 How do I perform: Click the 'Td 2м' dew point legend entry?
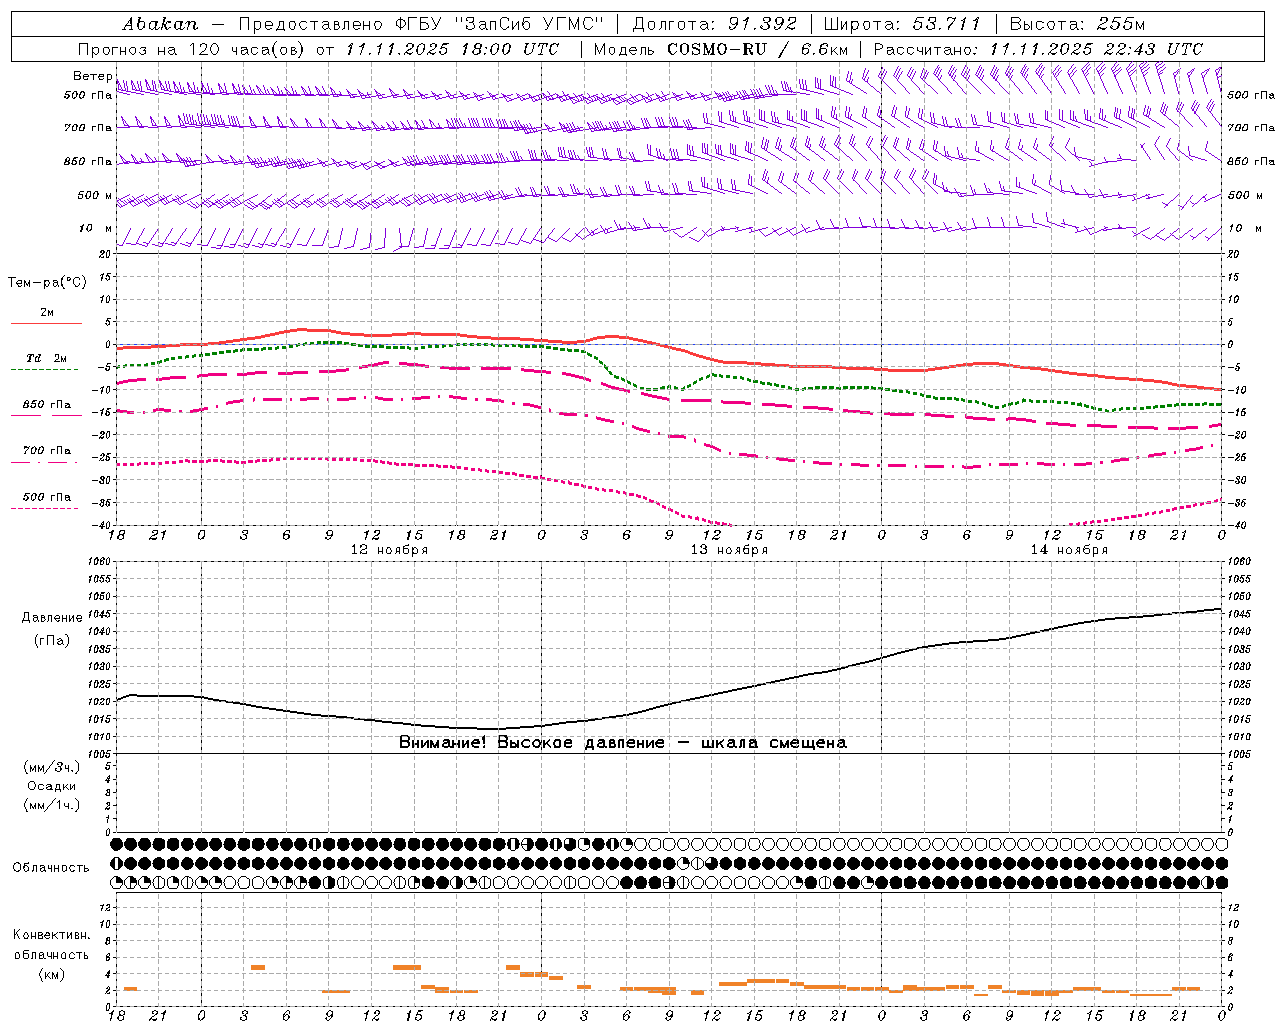click(47, 358)
